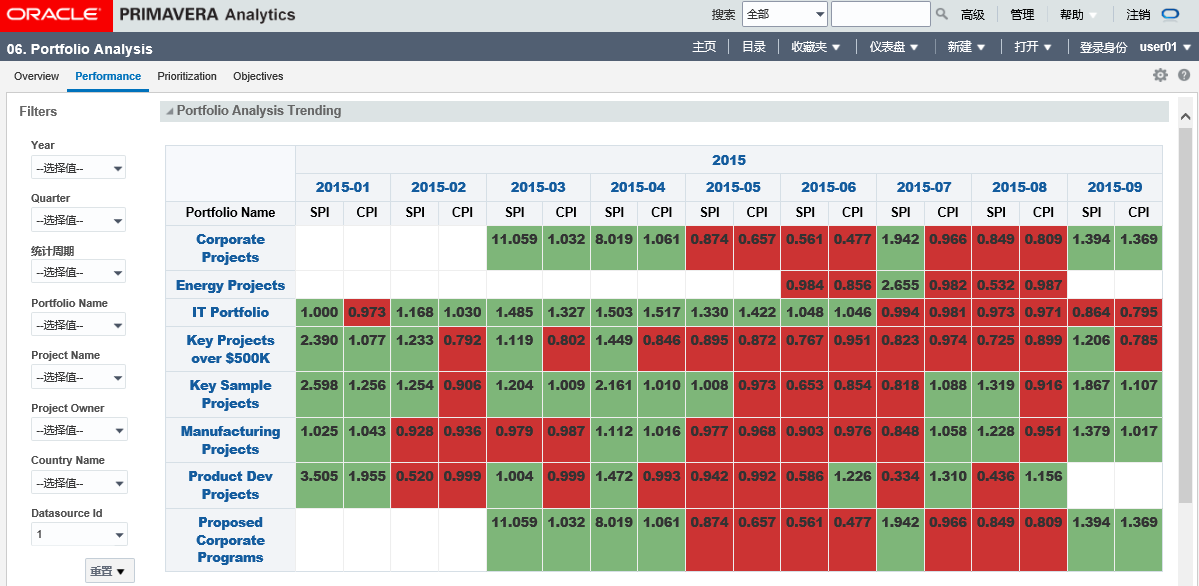Collapse the Portfolio Analysis Trending section
1199x586 pixels.
coord(169,111)
